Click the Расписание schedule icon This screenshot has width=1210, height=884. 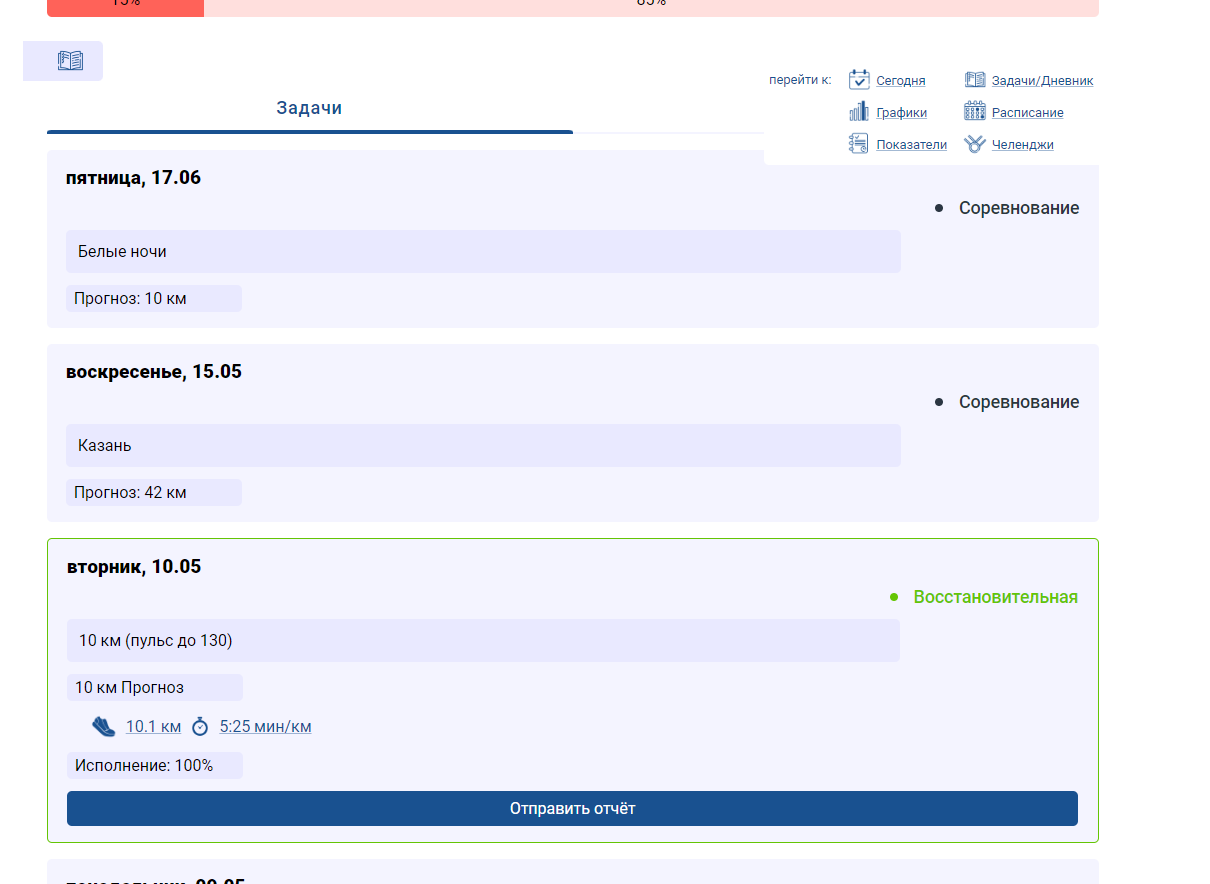[975, 112]
